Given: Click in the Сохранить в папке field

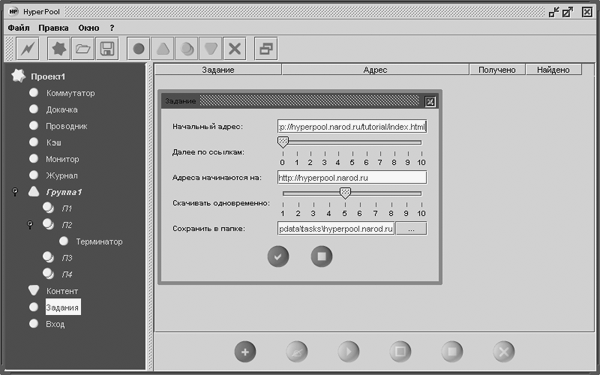Looking at the screenshot, I should 336,228.
